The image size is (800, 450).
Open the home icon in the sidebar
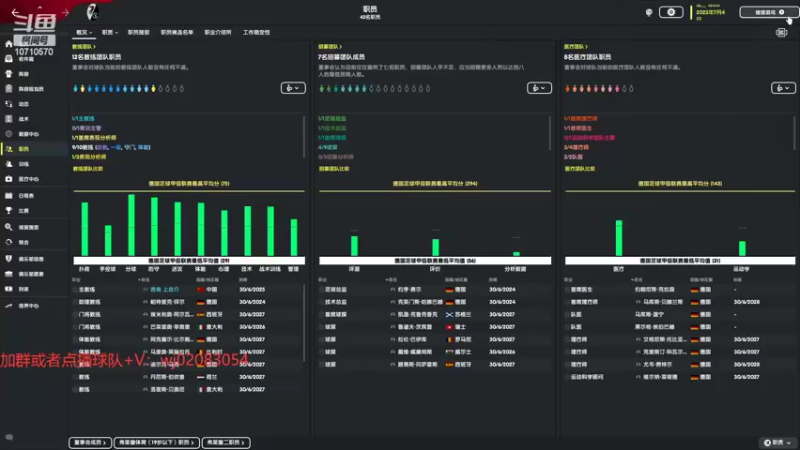9,44
